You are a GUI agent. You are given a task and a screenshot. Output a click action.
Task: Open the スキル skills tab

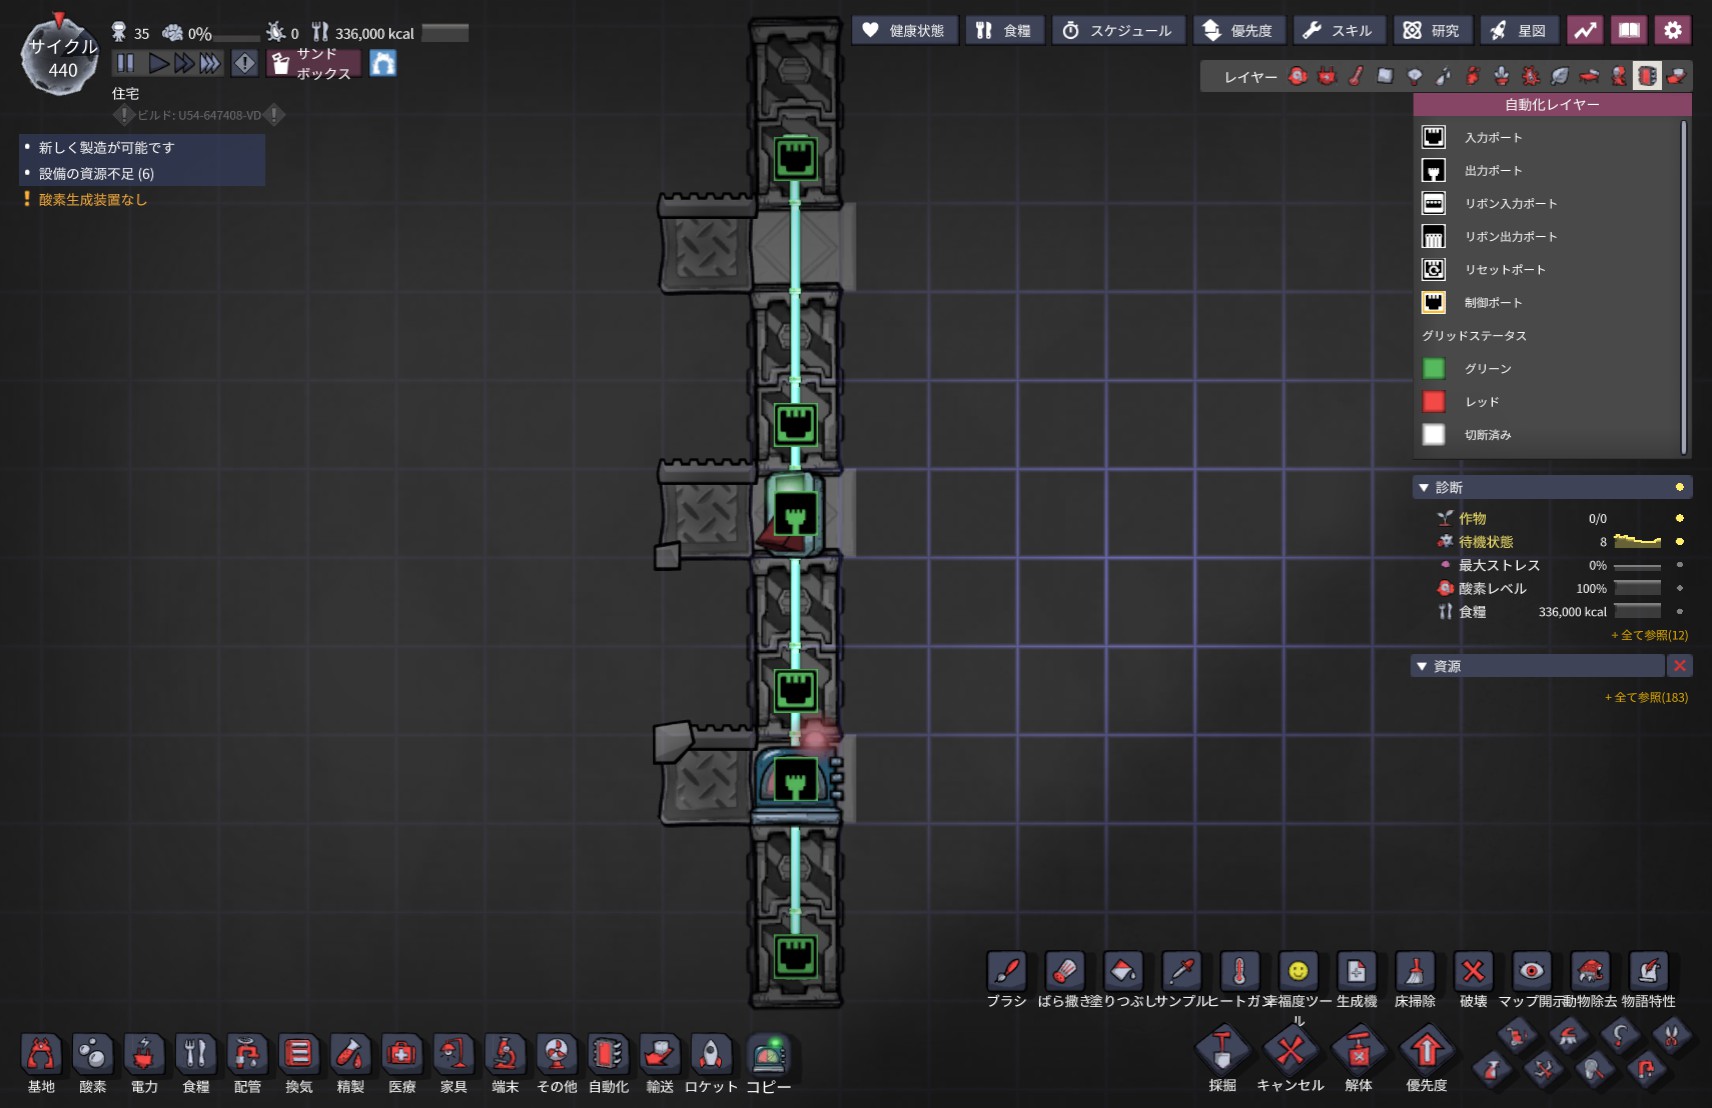pos(1338,30)
